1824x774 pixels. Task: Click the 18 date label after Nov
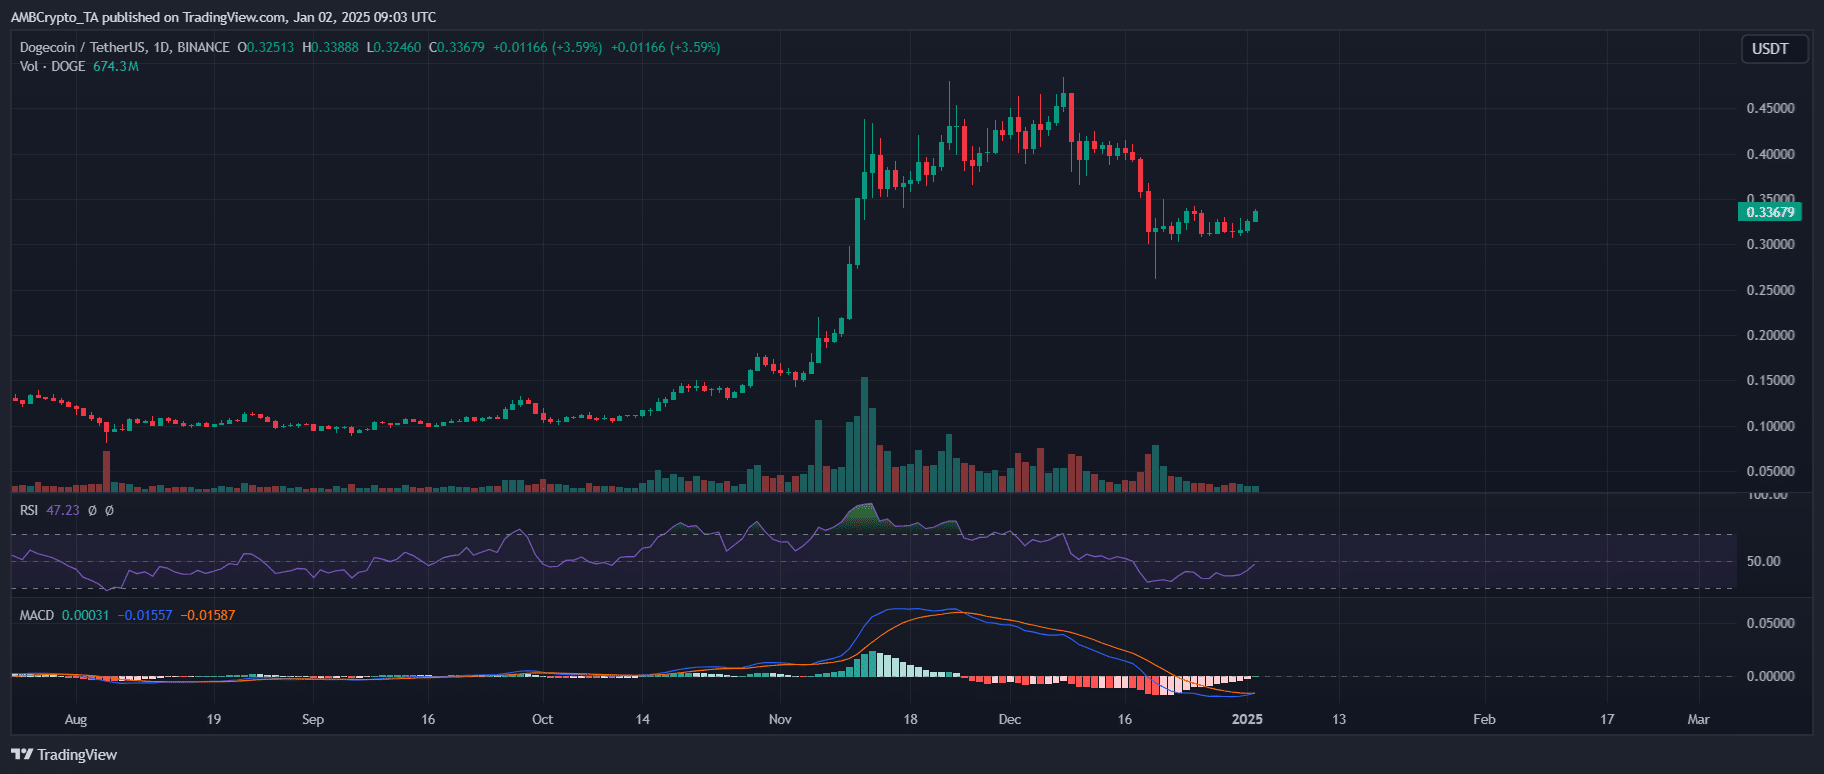(910, 719)
